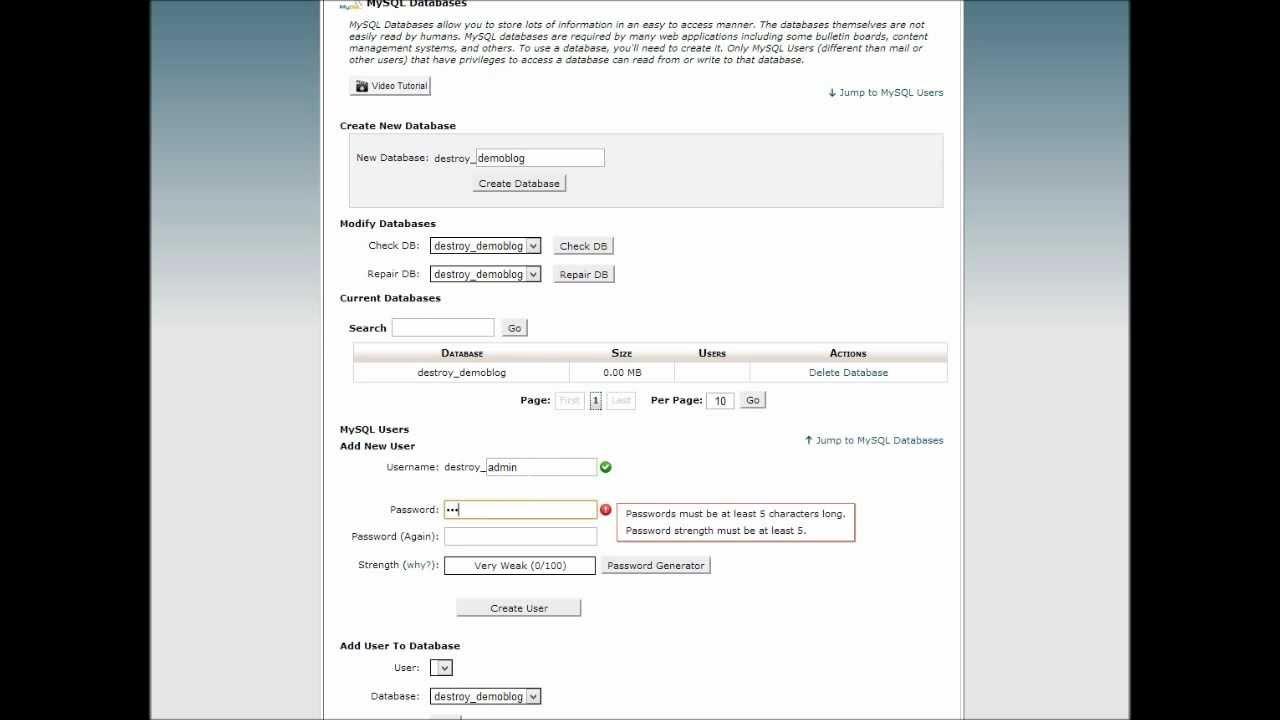Click the Very Weak strength meter
The image size is (1280, 720).
[x=520, y=565]
